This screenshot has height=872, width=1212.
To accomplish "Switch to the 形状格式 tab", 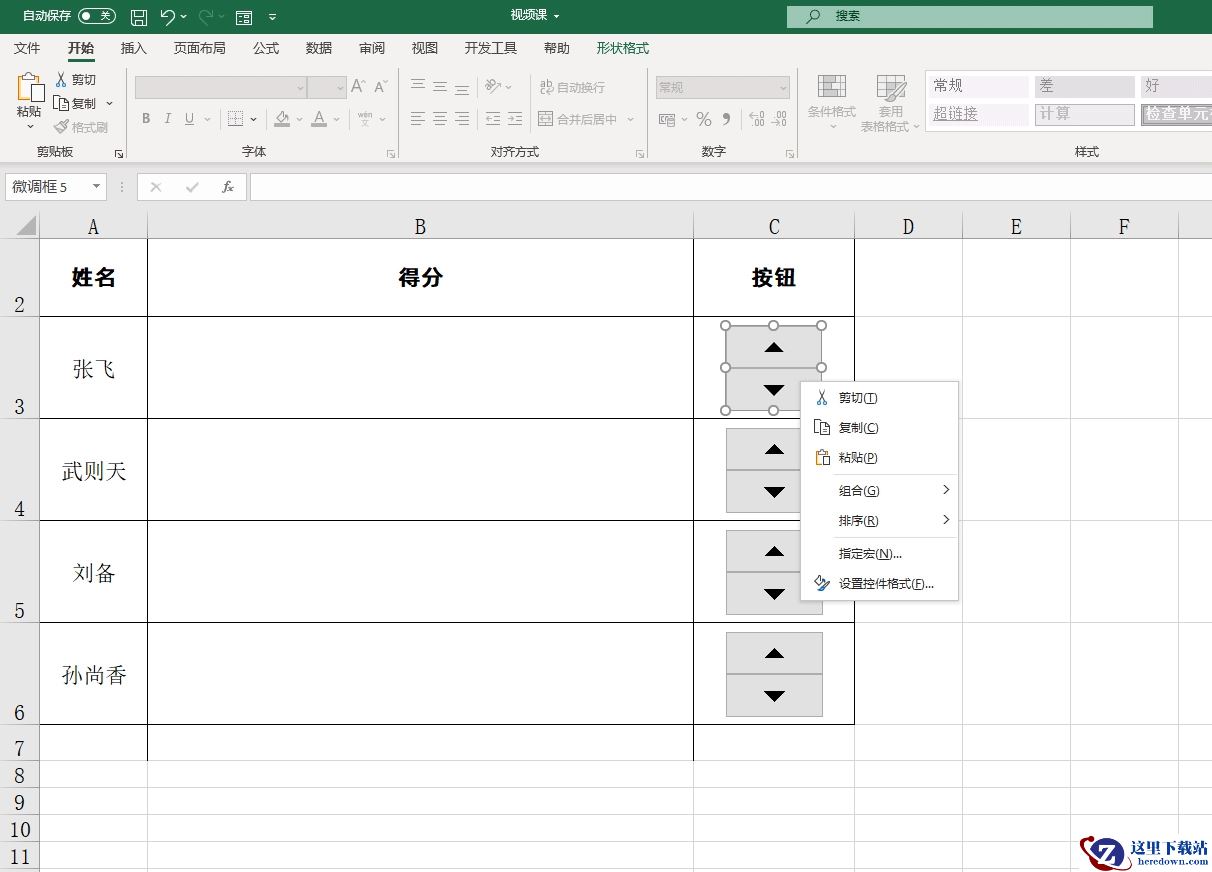I will tap(622, 48).
